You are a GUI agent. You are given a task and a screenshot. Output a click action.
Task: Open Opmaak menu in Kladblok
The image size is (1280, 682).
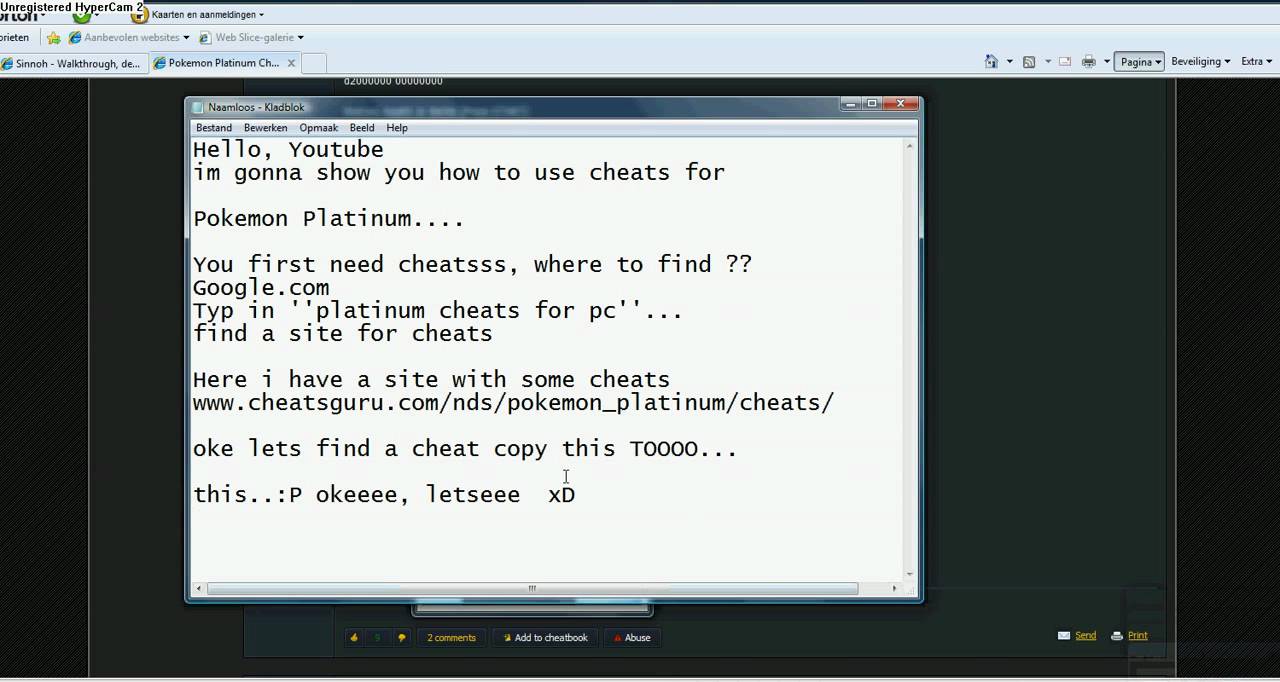click(x=319, y=128)
